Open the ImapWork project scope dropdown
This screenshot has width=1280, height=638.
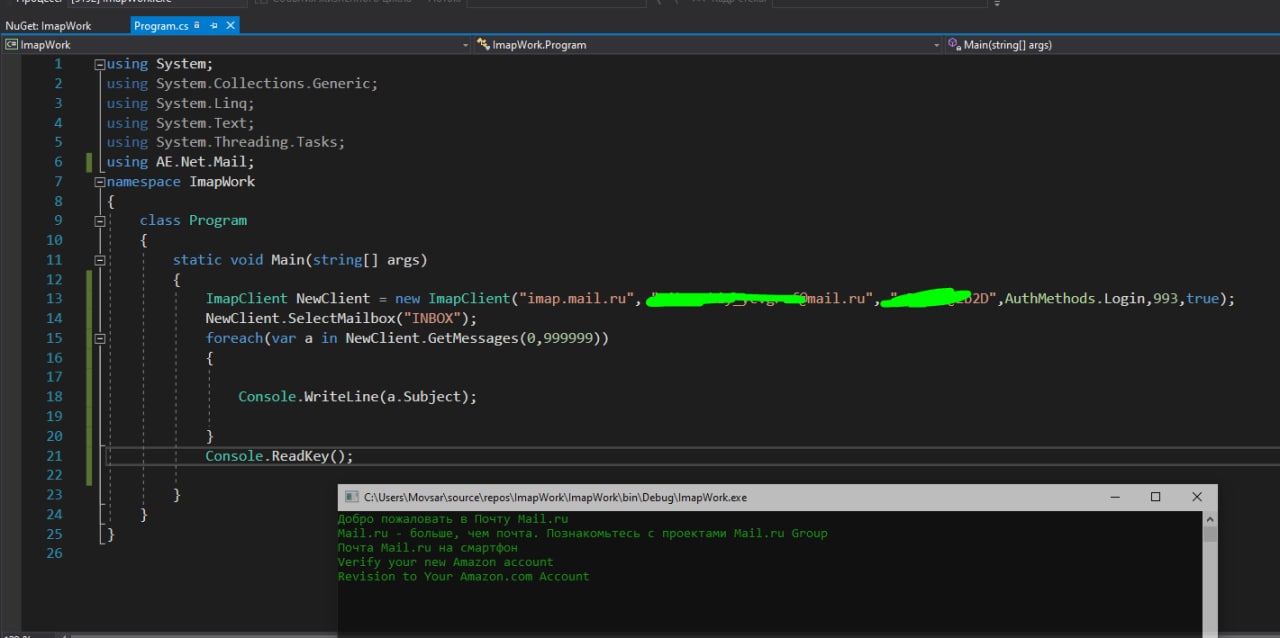[236, 44]
